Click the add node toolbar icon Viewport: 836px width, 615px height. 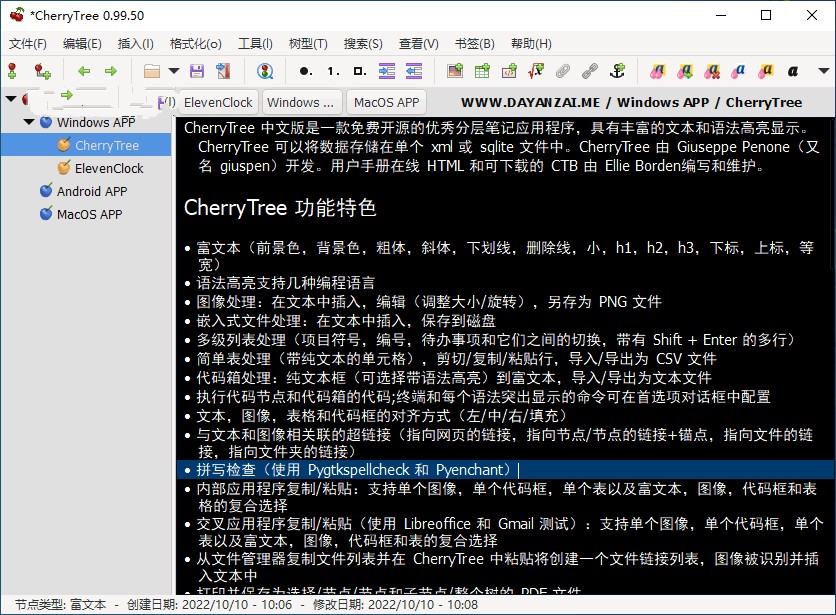pos(13,70)
